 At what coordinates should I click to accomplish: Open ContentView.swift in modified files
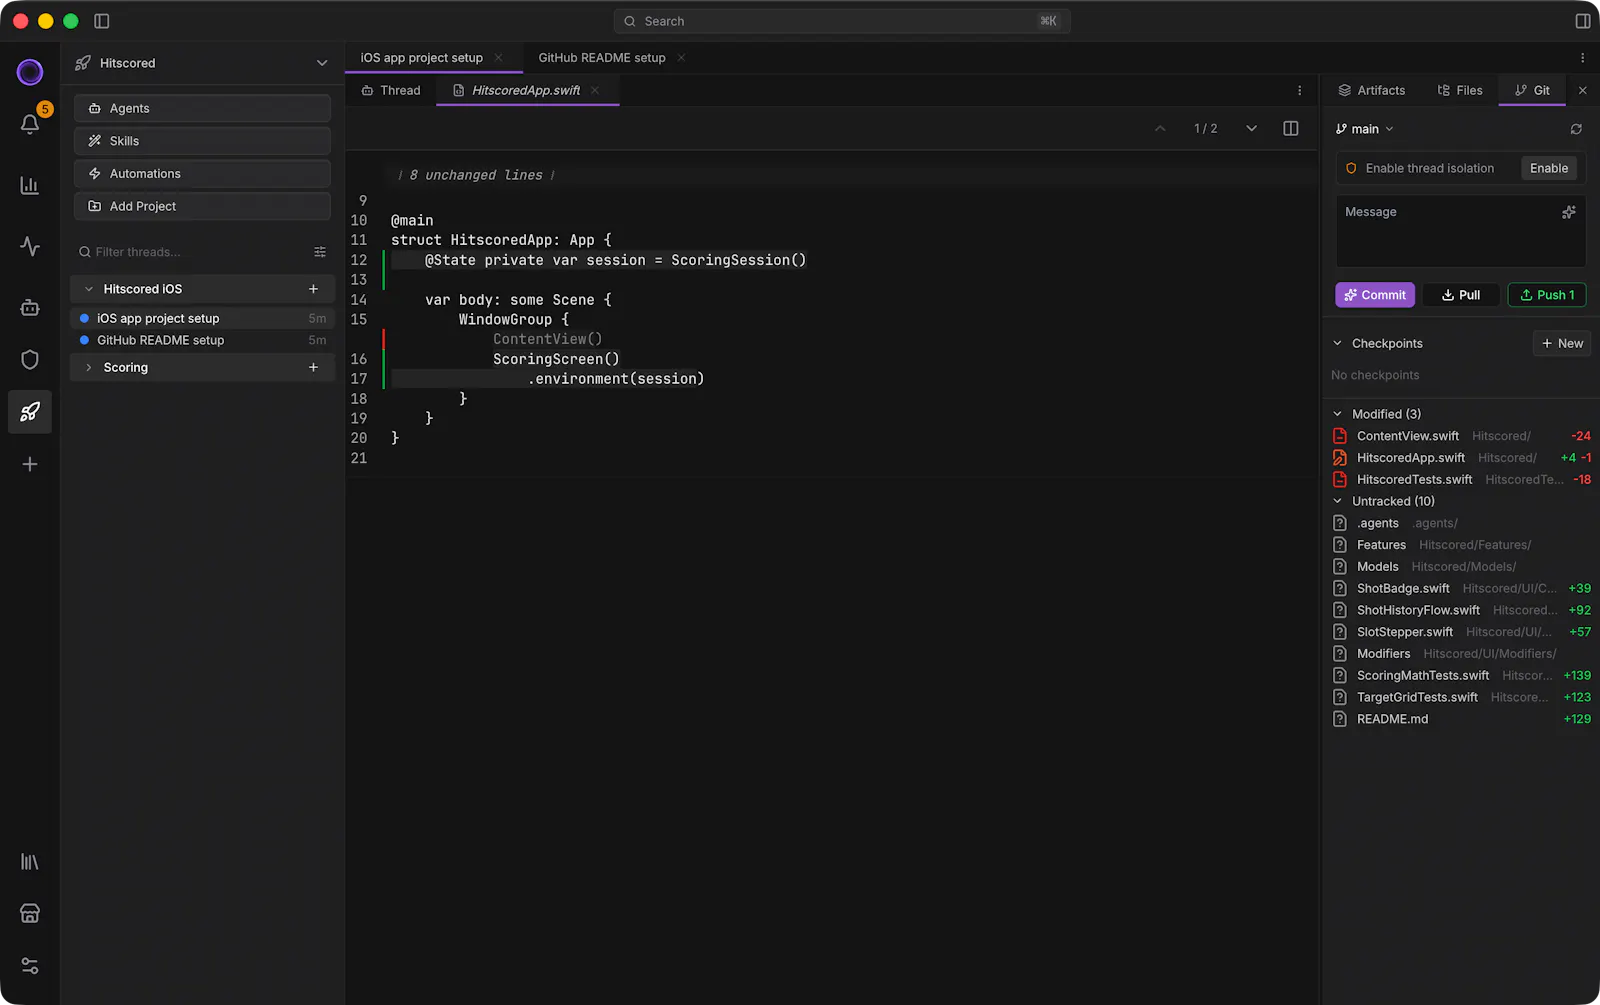(1461, 436)
